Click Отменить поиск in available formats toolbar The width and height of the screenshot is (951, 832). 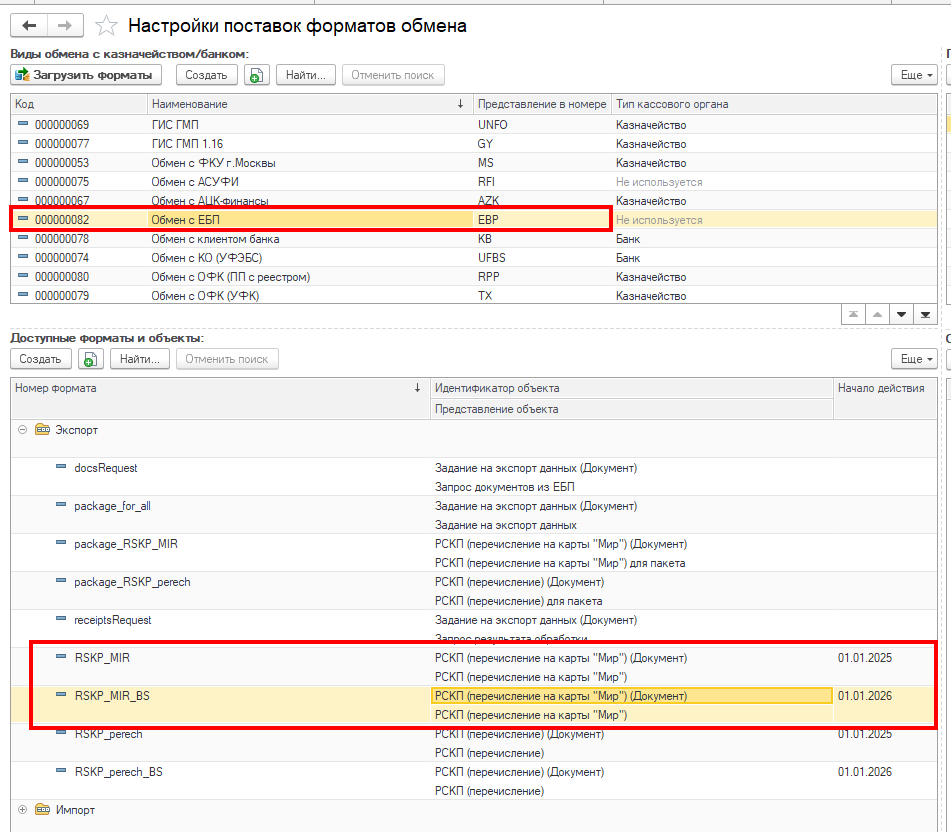tap(227, 359)
